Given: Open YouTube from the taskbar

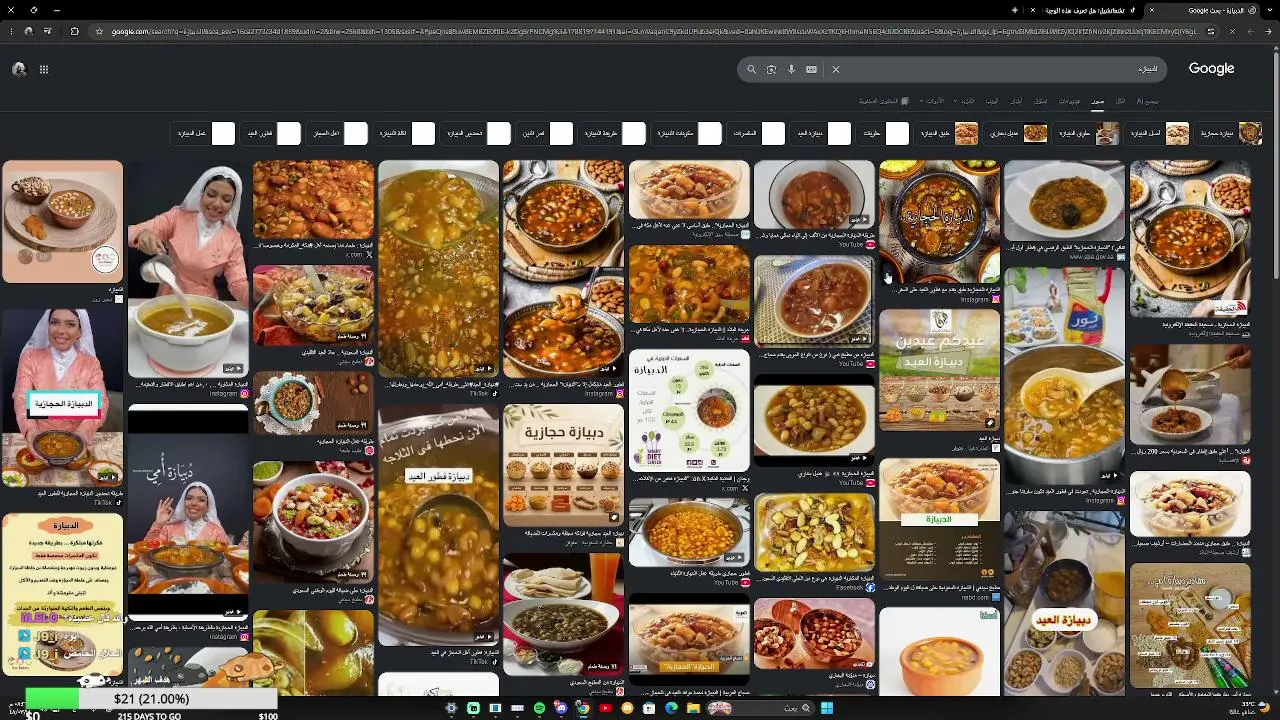Looking at the screenshot, I should click(605, 708).
